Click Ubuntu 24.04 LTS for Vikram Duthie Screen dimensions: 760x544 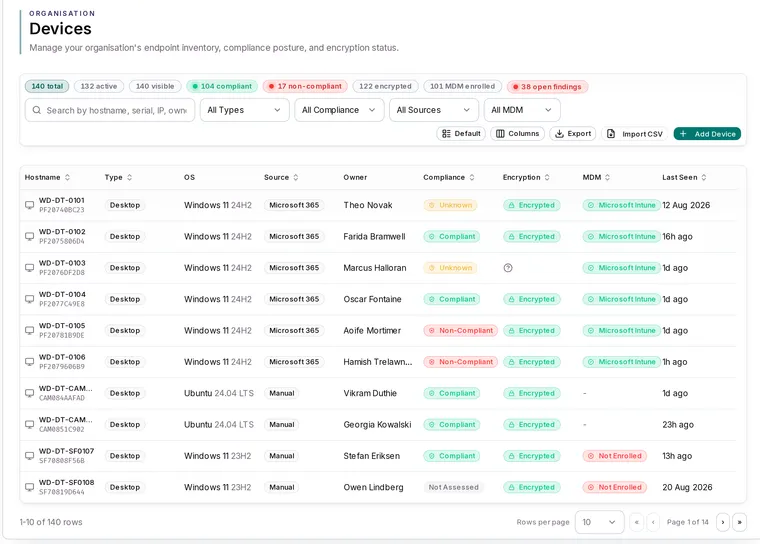pyautogui.click(x=219, y=393)
